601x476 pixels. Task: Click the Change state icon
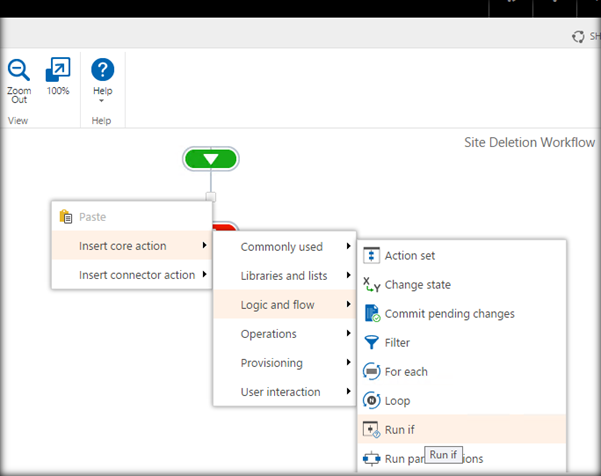371,284
